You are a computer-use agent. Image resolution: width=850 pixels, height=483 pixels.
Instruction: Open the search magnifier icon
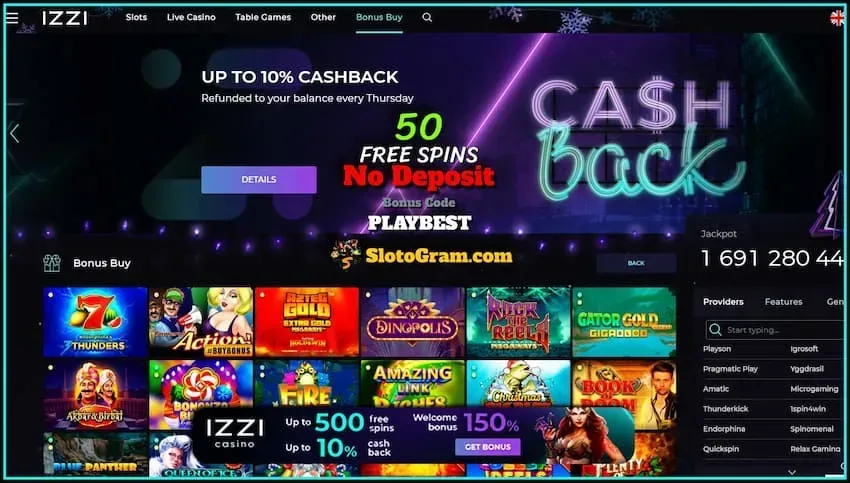pyautogui.click(x=427, y=17)
